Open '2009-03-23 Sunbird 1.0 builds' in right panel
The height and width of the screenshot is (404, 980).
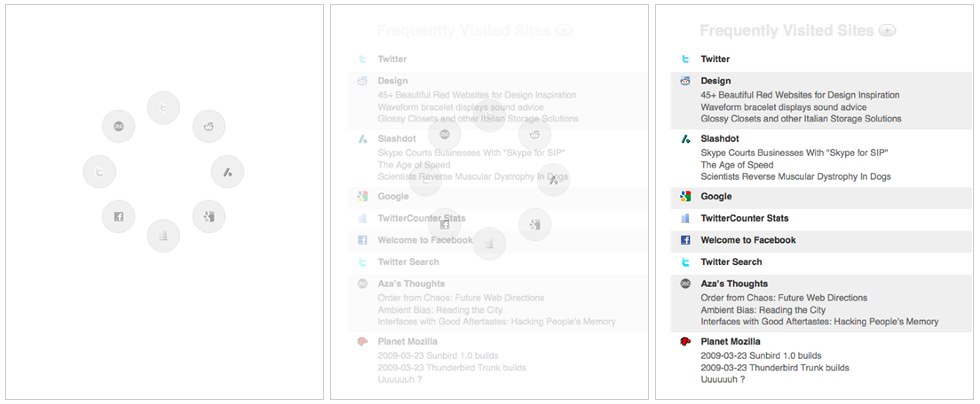761,355
